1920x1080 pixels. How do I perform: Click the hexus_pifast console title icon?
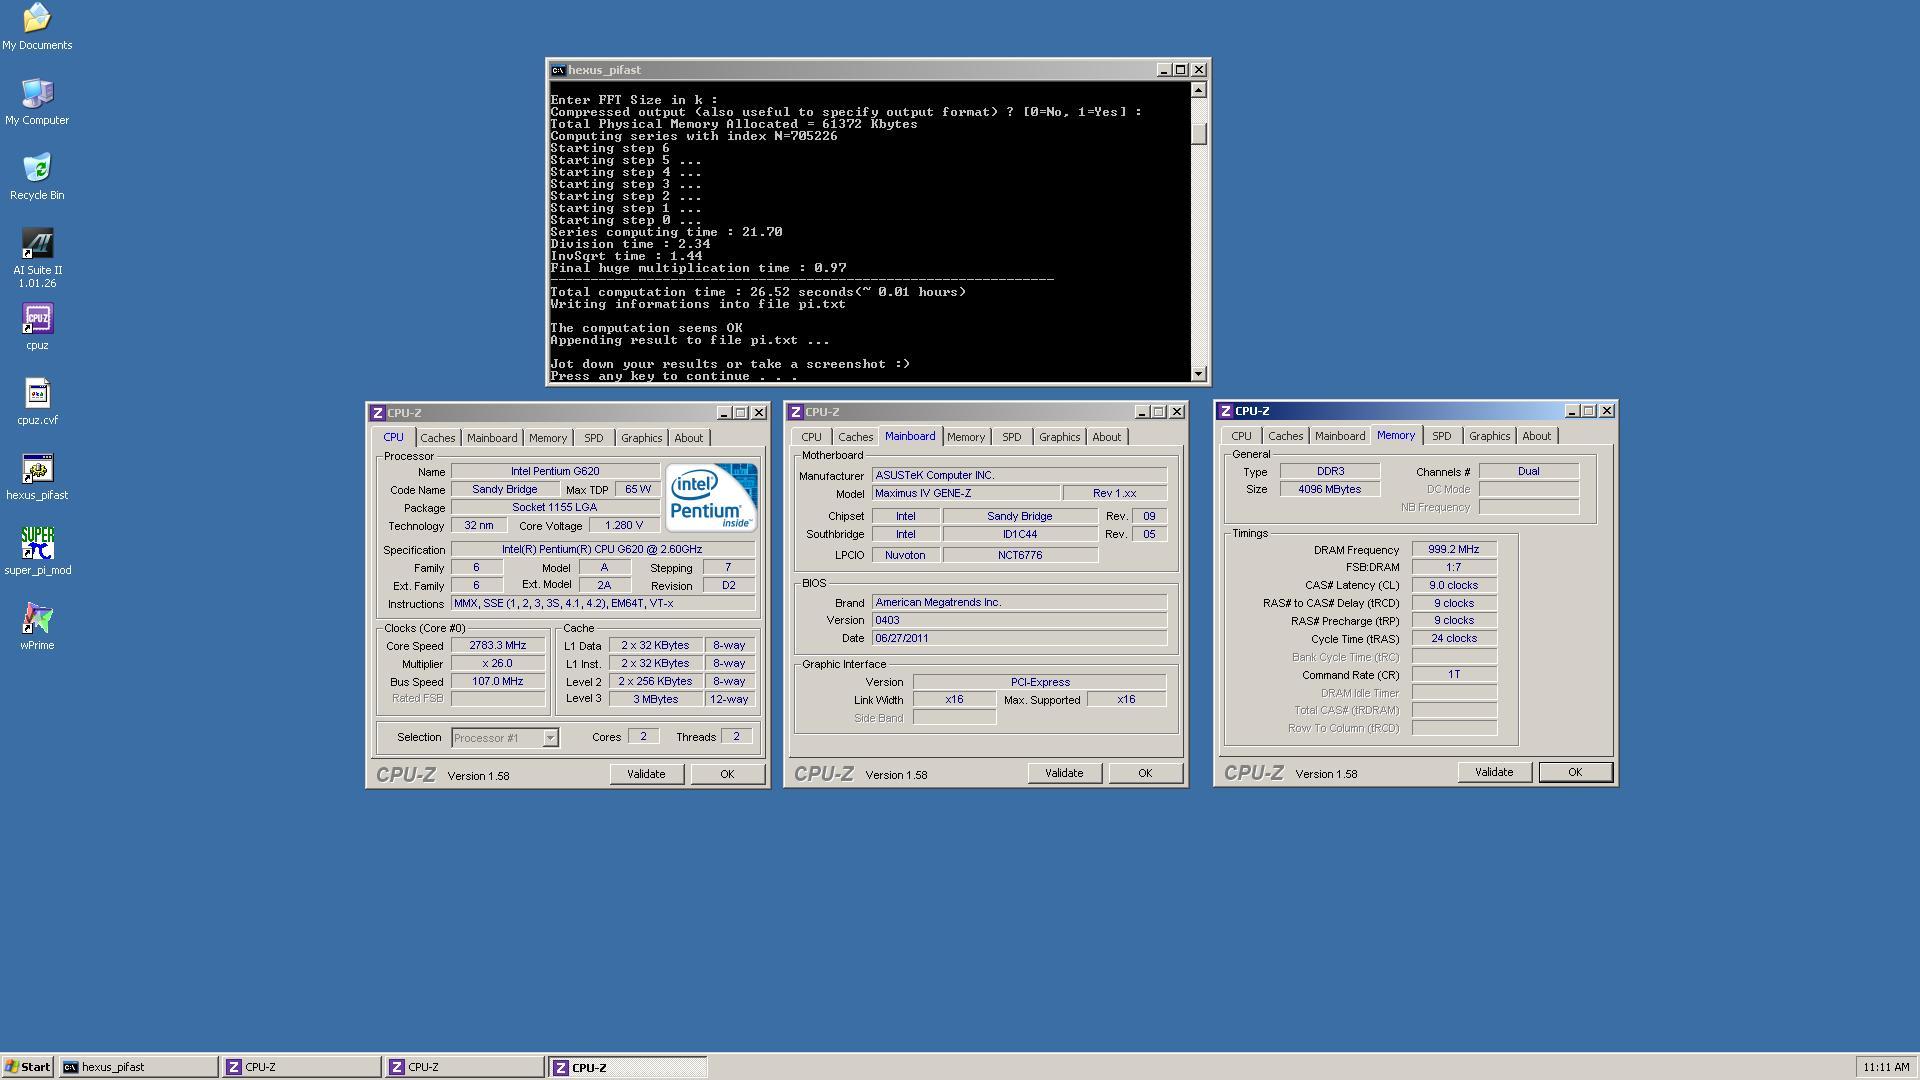click(558, 70)
